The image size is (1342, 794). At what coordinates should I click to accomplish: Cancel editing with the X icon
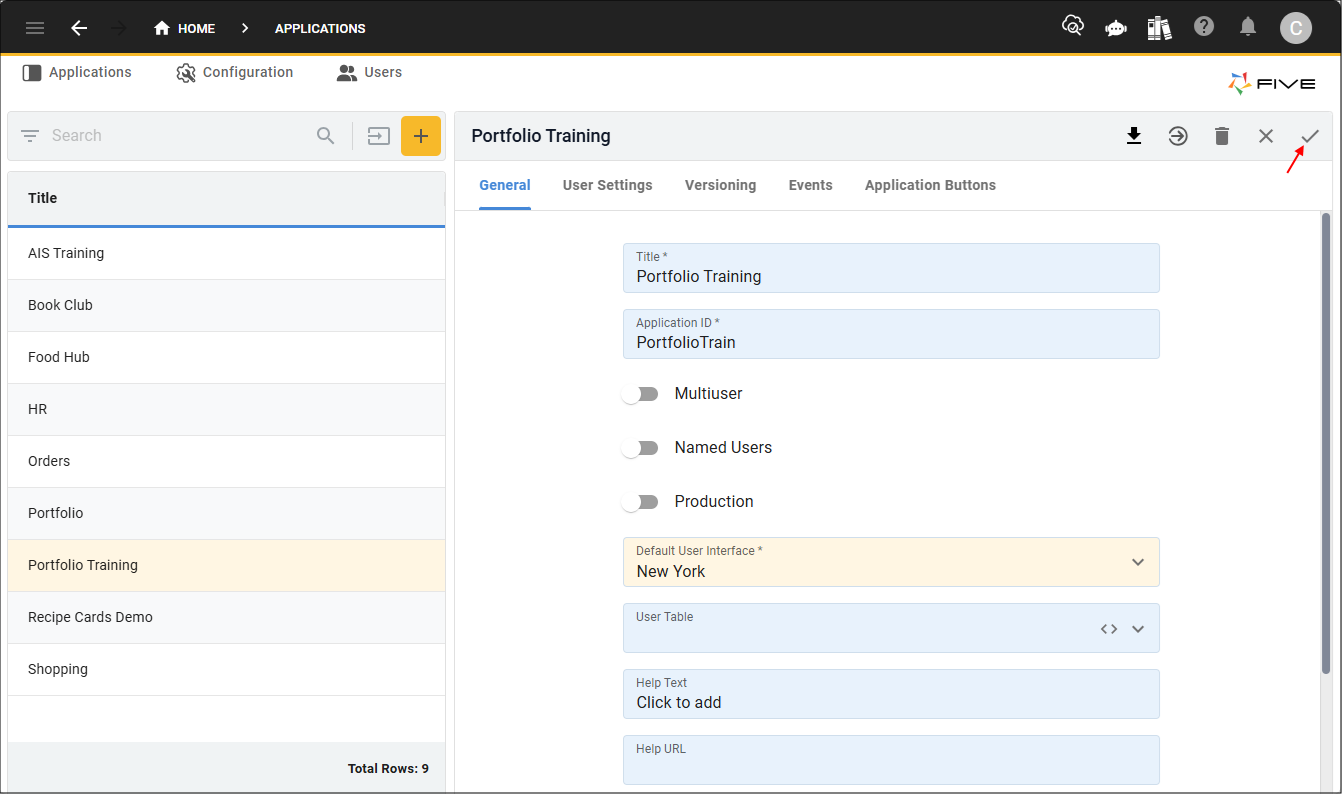click(1266, 136)
